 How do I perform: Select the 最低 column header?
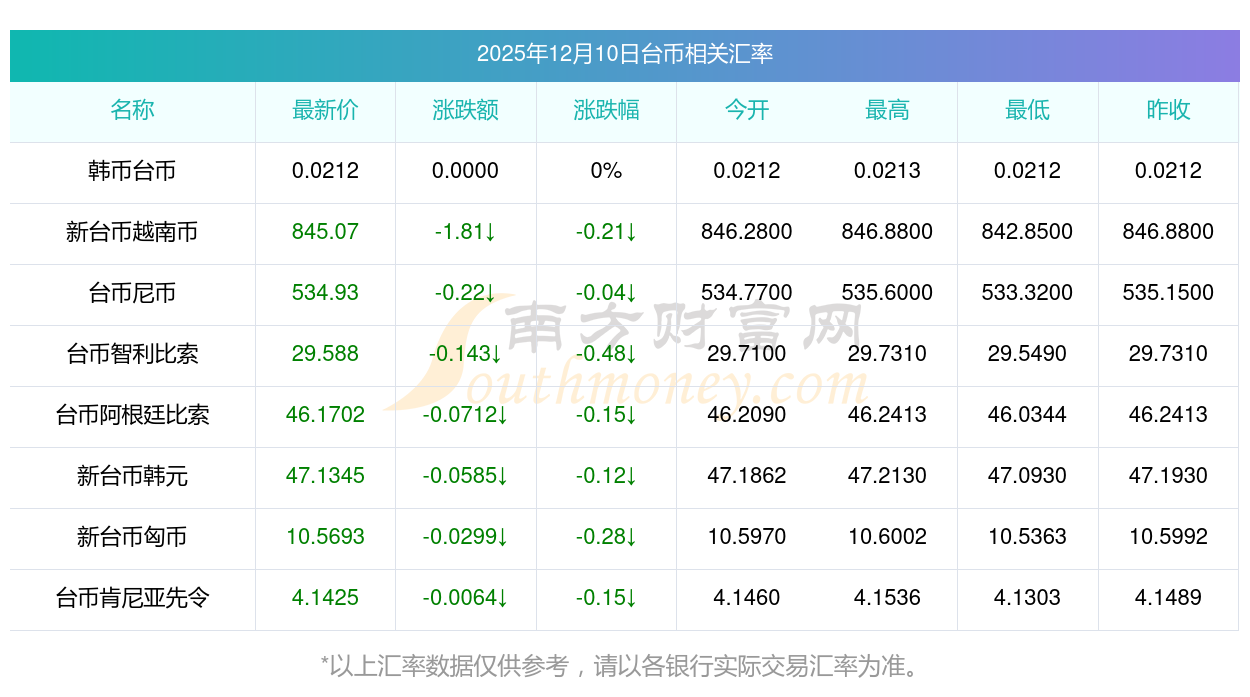1027,110
